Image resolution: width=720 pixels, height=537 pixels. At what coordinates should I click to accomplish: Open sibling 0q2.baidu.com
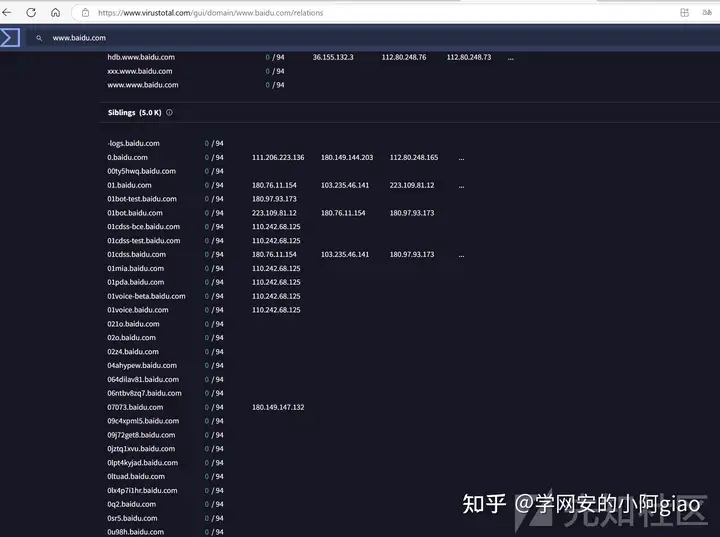coord(131,504)
